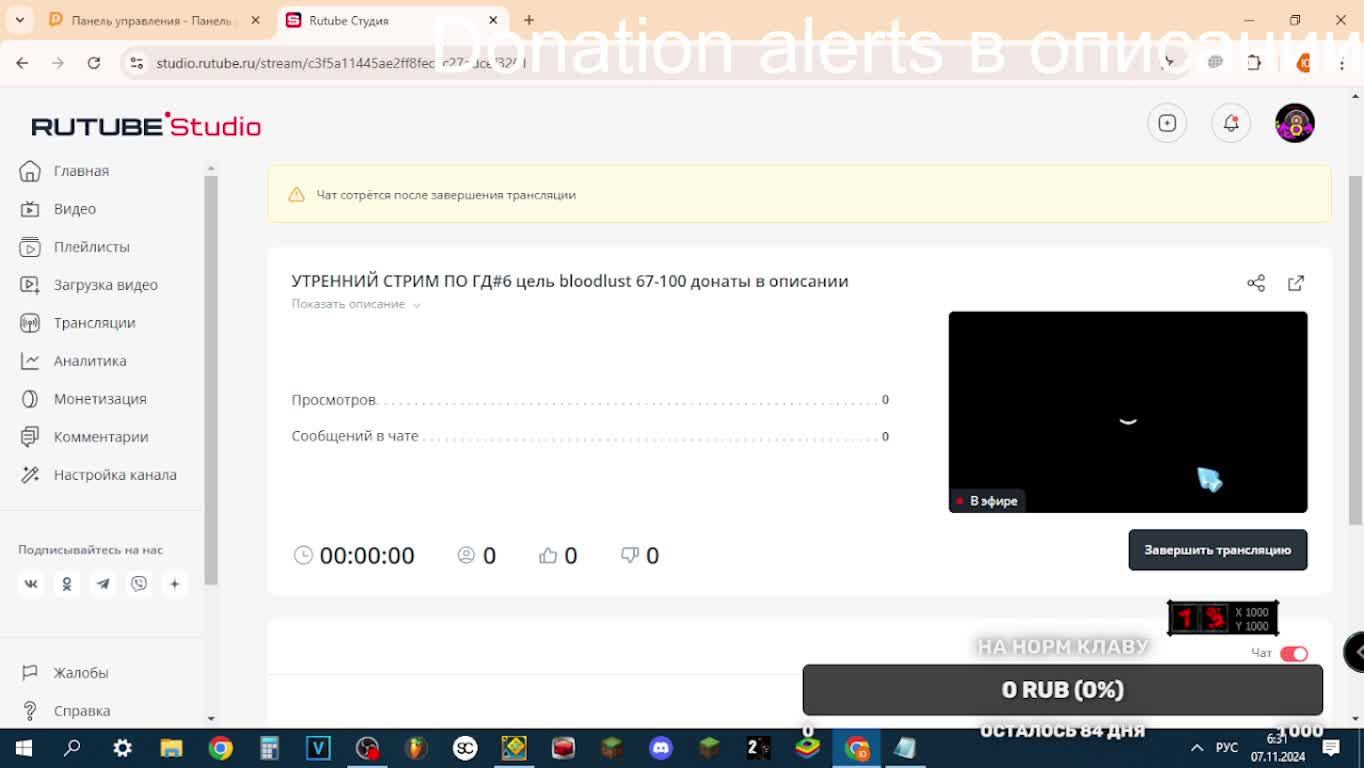
Task: Click the add content plus icon in header
Action: point(1167,123)
